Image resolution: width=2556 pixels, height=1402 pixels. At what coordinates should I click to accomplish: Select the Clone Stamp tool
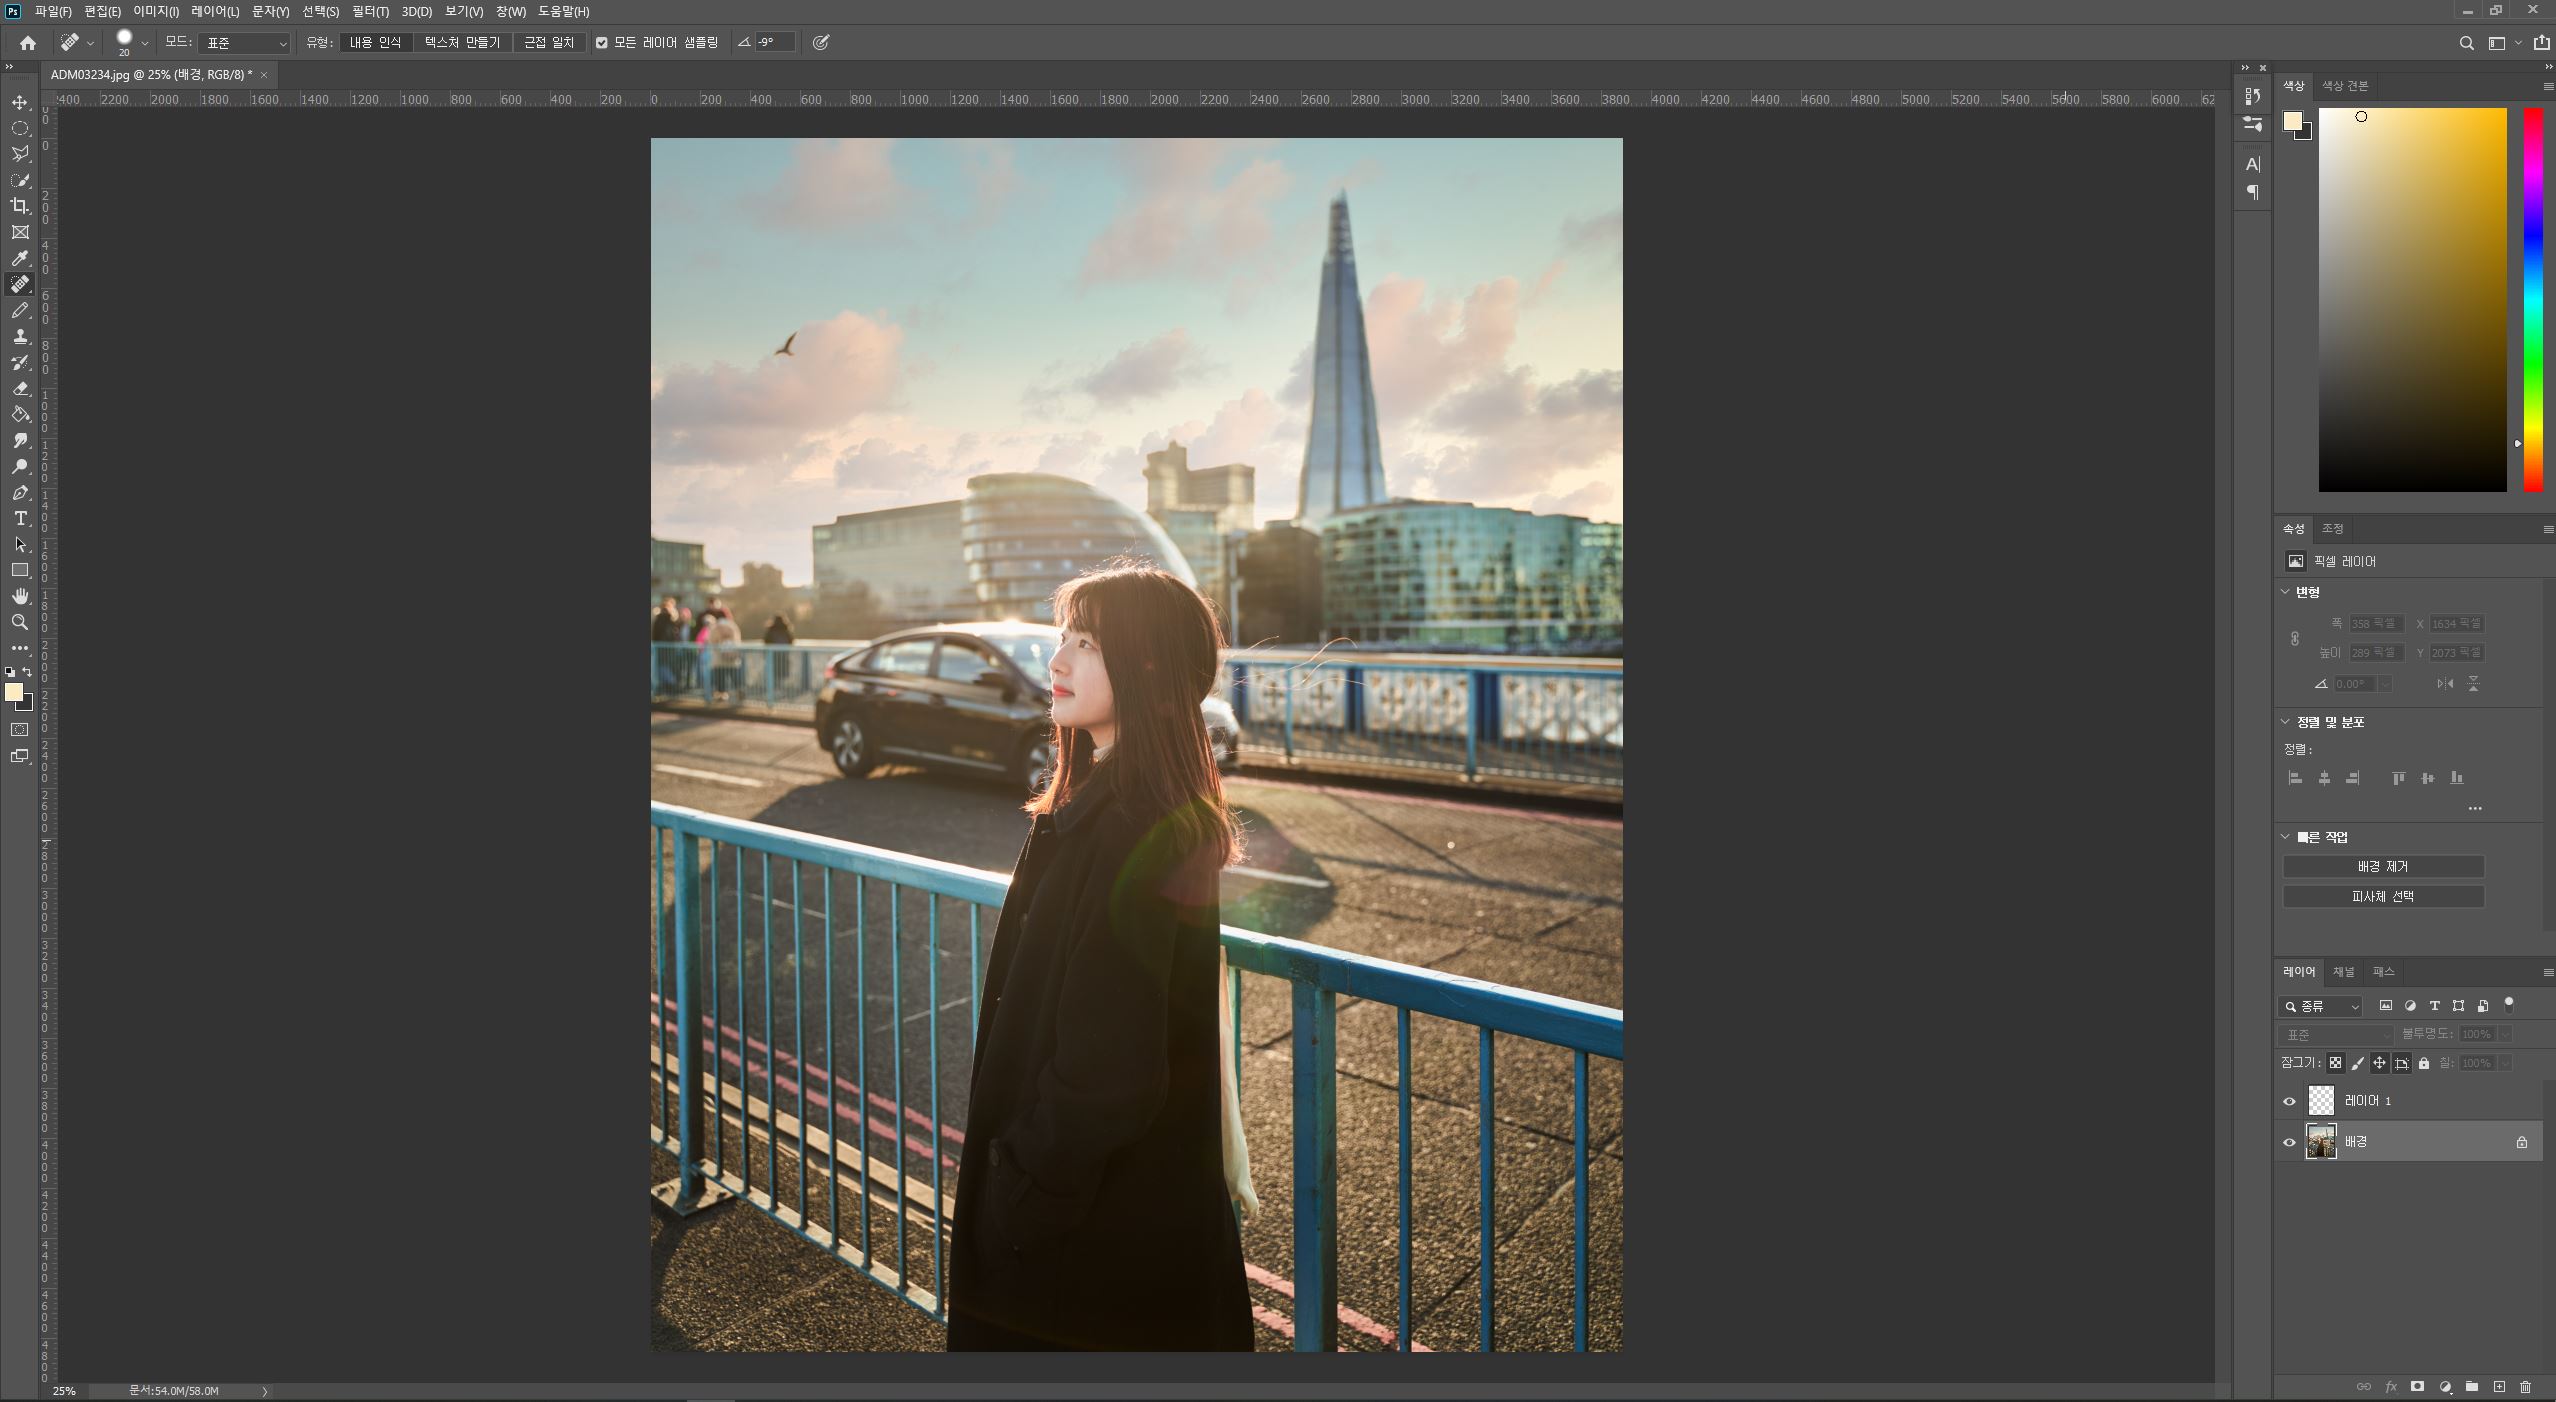tap(20, 336)
